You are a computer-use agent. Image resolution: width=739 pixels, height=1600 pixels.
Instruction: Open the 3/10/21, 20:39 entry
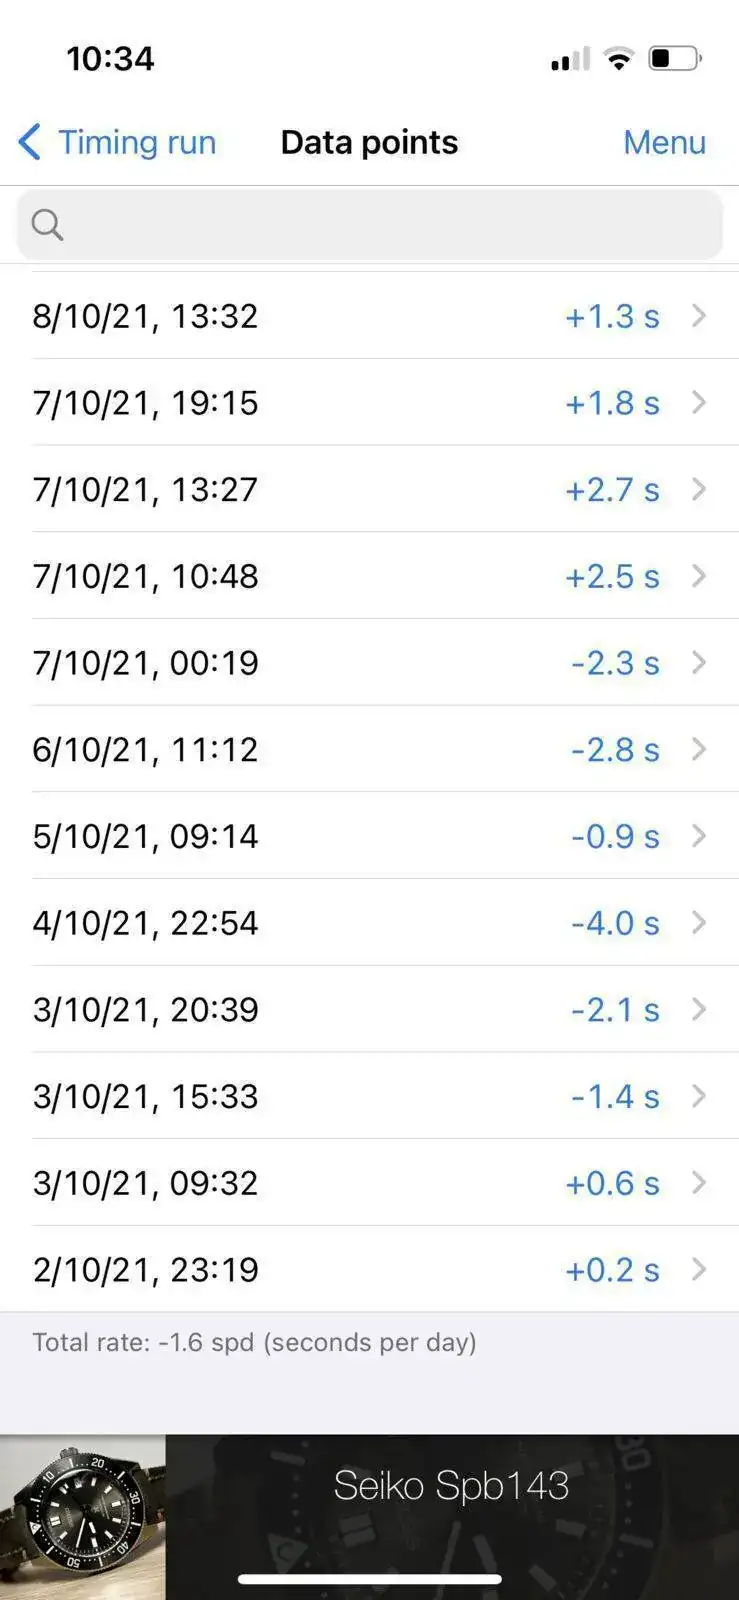tap(369, 1009)
